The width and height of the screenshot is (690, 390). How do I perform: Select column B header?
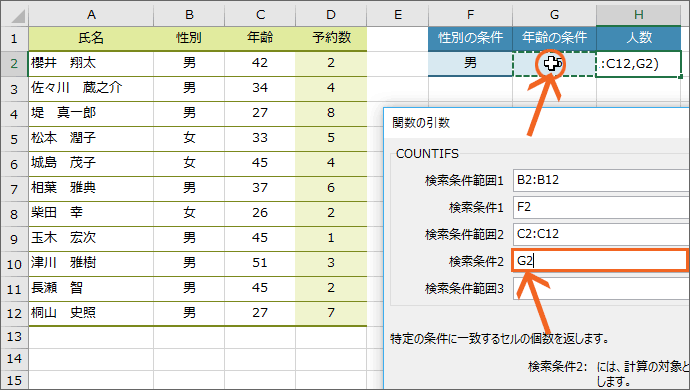click(189, 15)
